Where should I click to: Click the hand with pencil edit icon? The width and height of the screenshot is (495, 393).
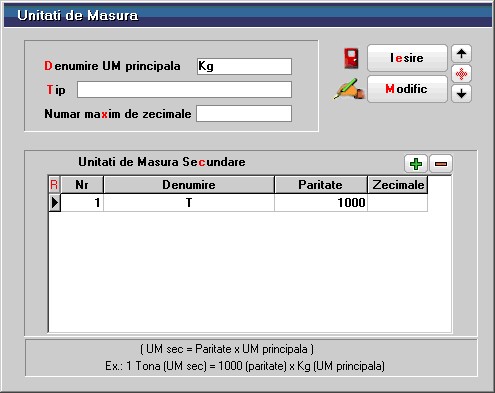click(x=349, y=89)
